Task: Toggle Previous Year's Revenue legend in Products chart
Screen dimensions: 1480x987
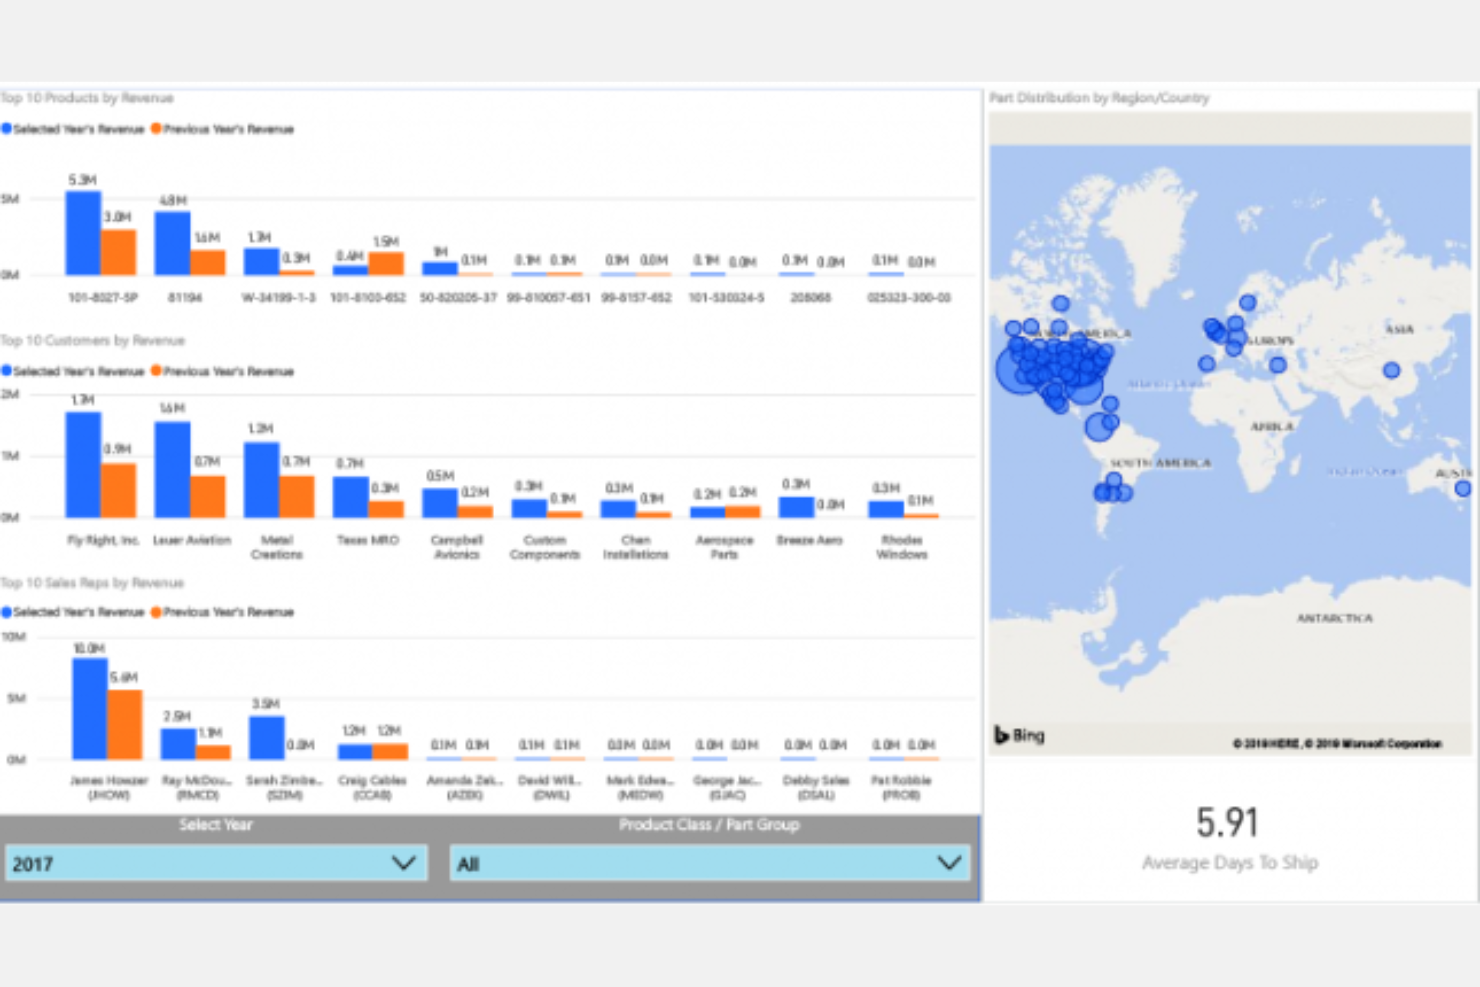Action: click(228, 129)
